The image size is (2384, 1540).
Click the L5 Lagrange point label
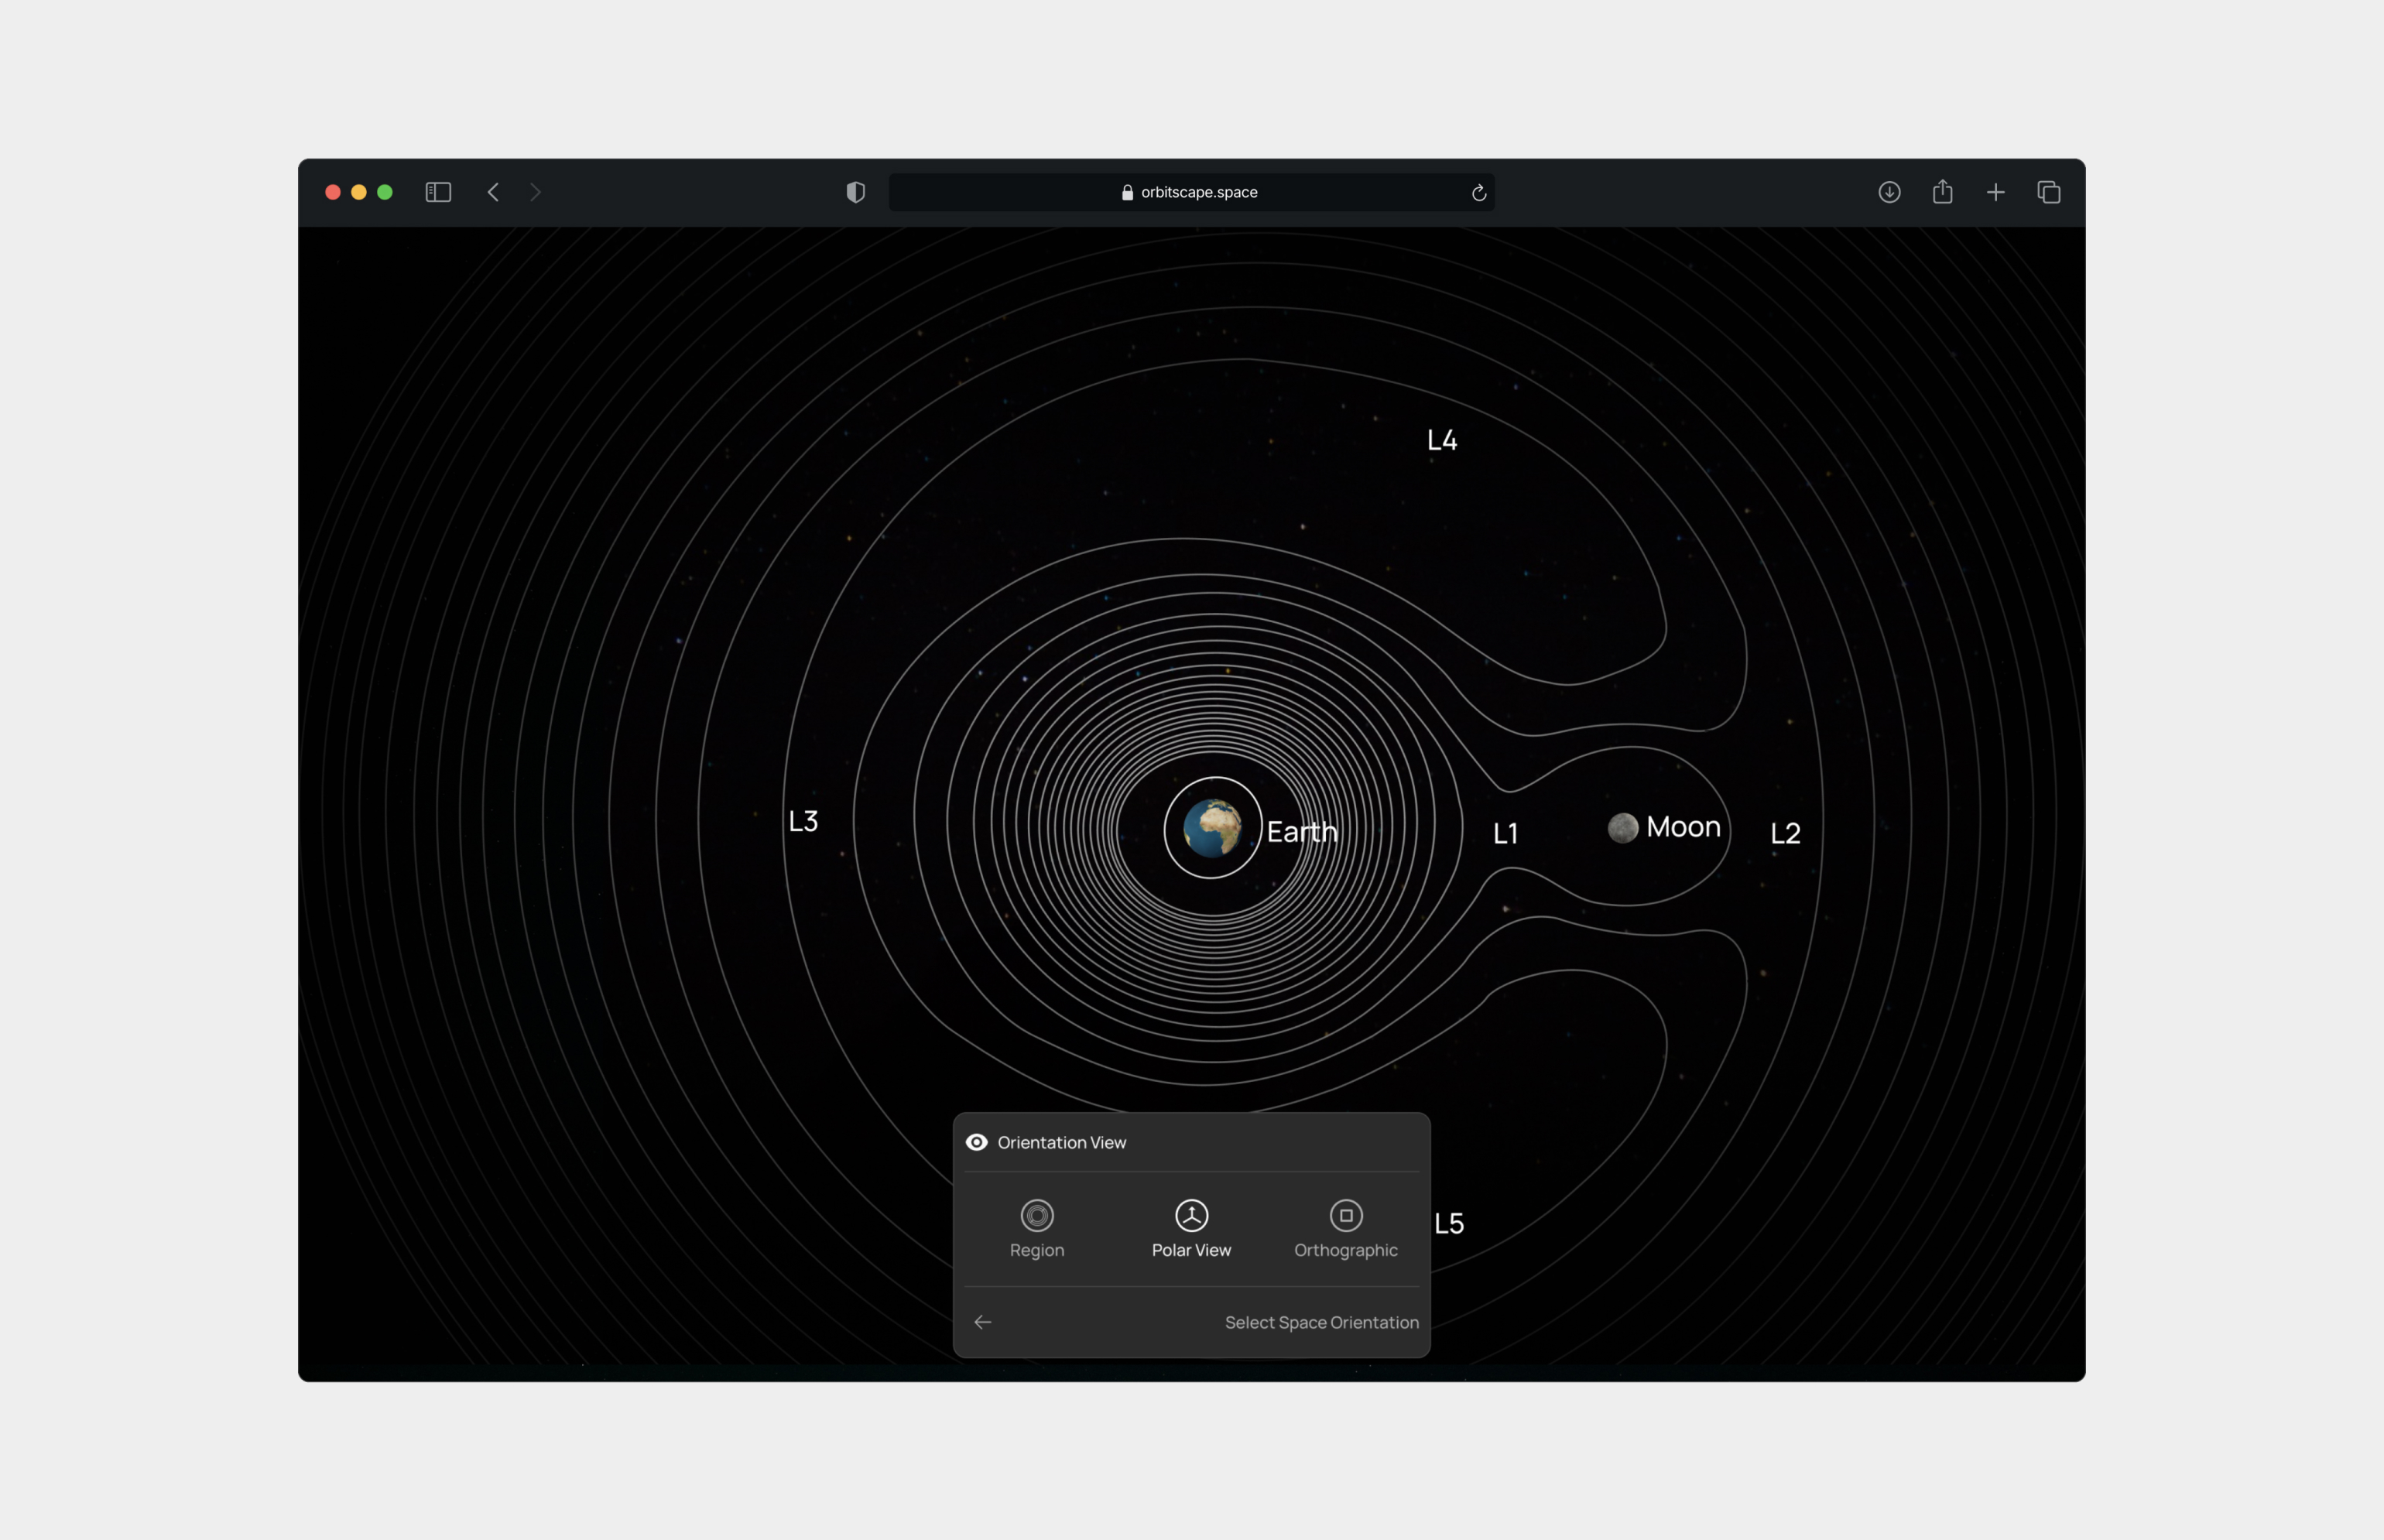[x=1449, y=1223]
